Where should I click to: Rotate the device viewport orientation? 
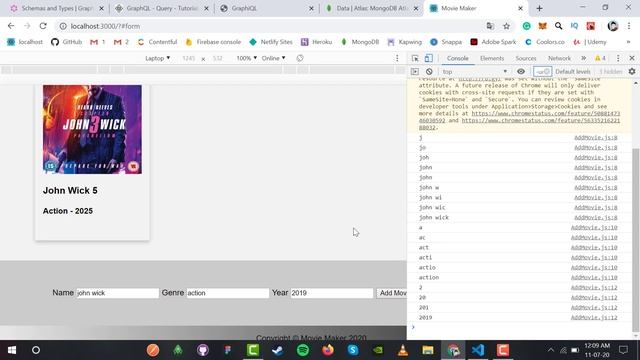click(x=300, y=58)
